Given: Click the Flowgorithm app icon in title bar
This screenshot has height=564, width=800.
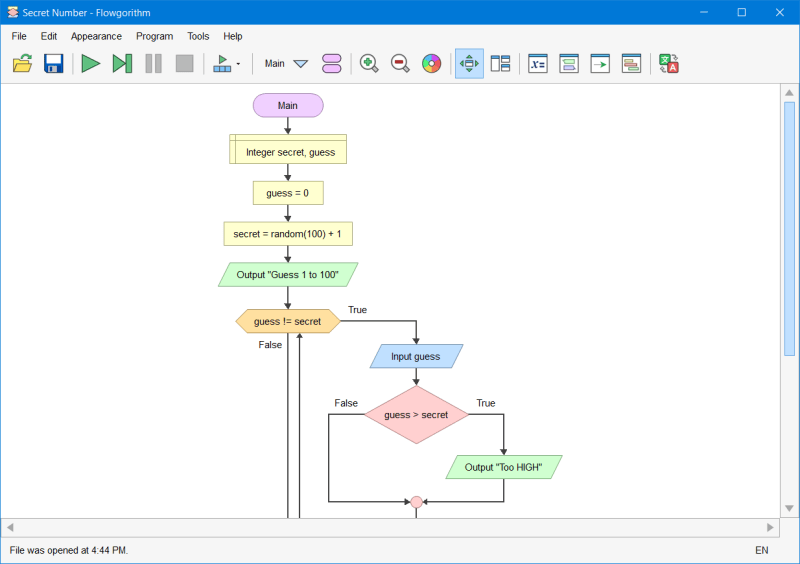Looking at the screenshot, I should pos(13,12).
